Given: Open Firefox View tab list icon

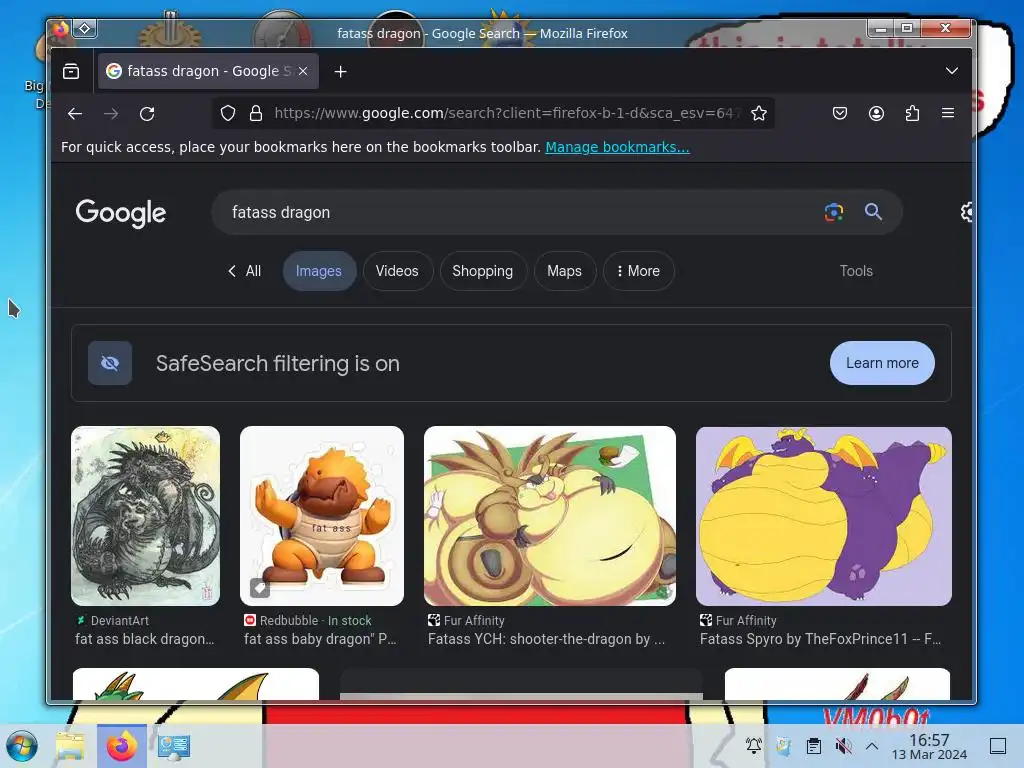Looking at the screenshot, I should (x=71, y=71).
